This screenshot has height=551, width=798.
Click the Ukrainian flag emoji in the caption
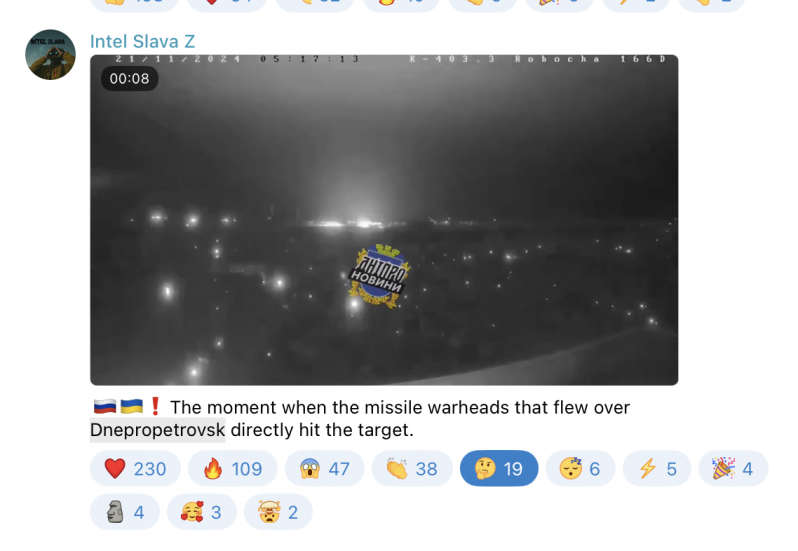pos(131,407)
